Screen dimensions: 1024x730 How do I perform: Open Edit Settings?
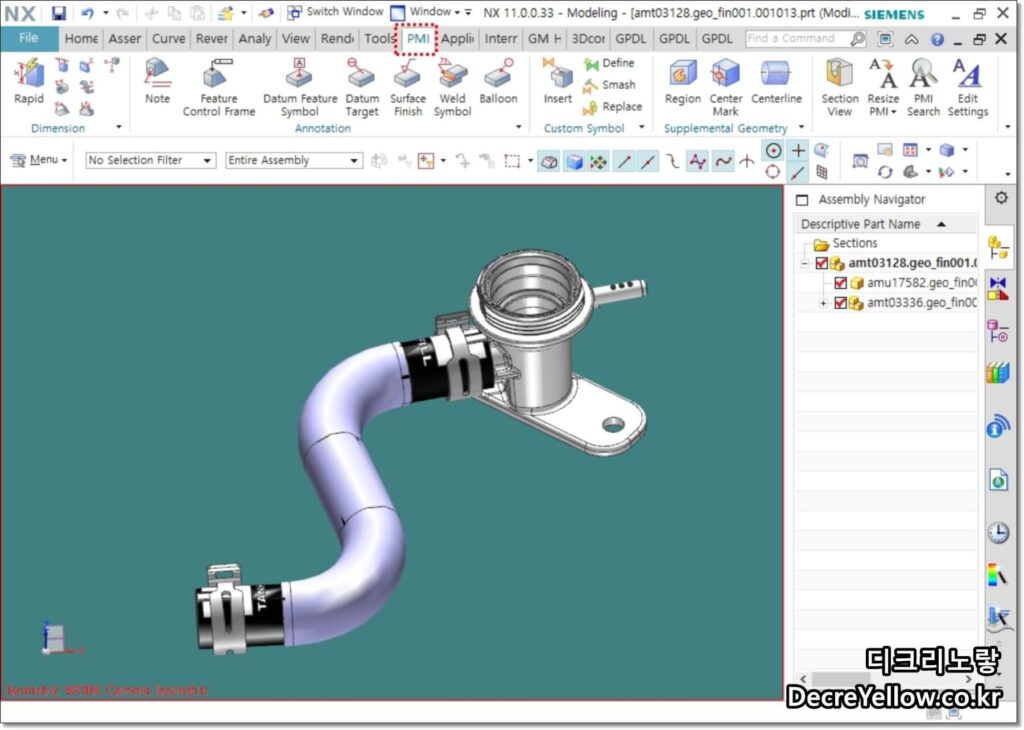coord(967,87)
